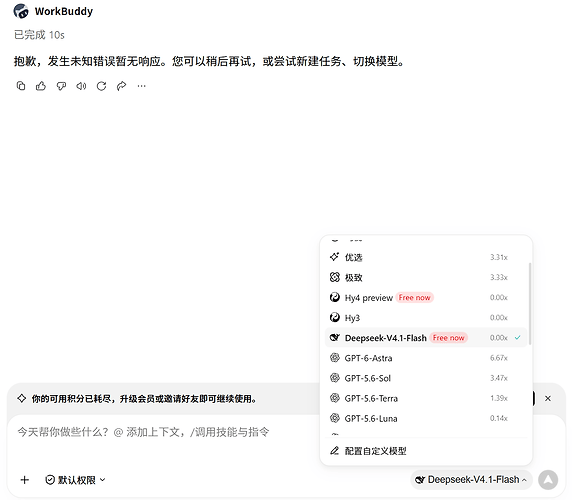
Task: Open 配置自定义模型 settings
Action: tap(425, 451)
